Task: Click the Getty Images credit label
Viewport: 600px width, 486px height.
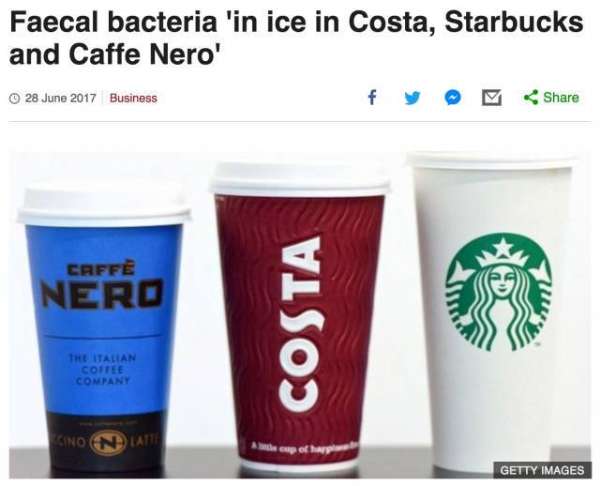Action: point(542,470)
